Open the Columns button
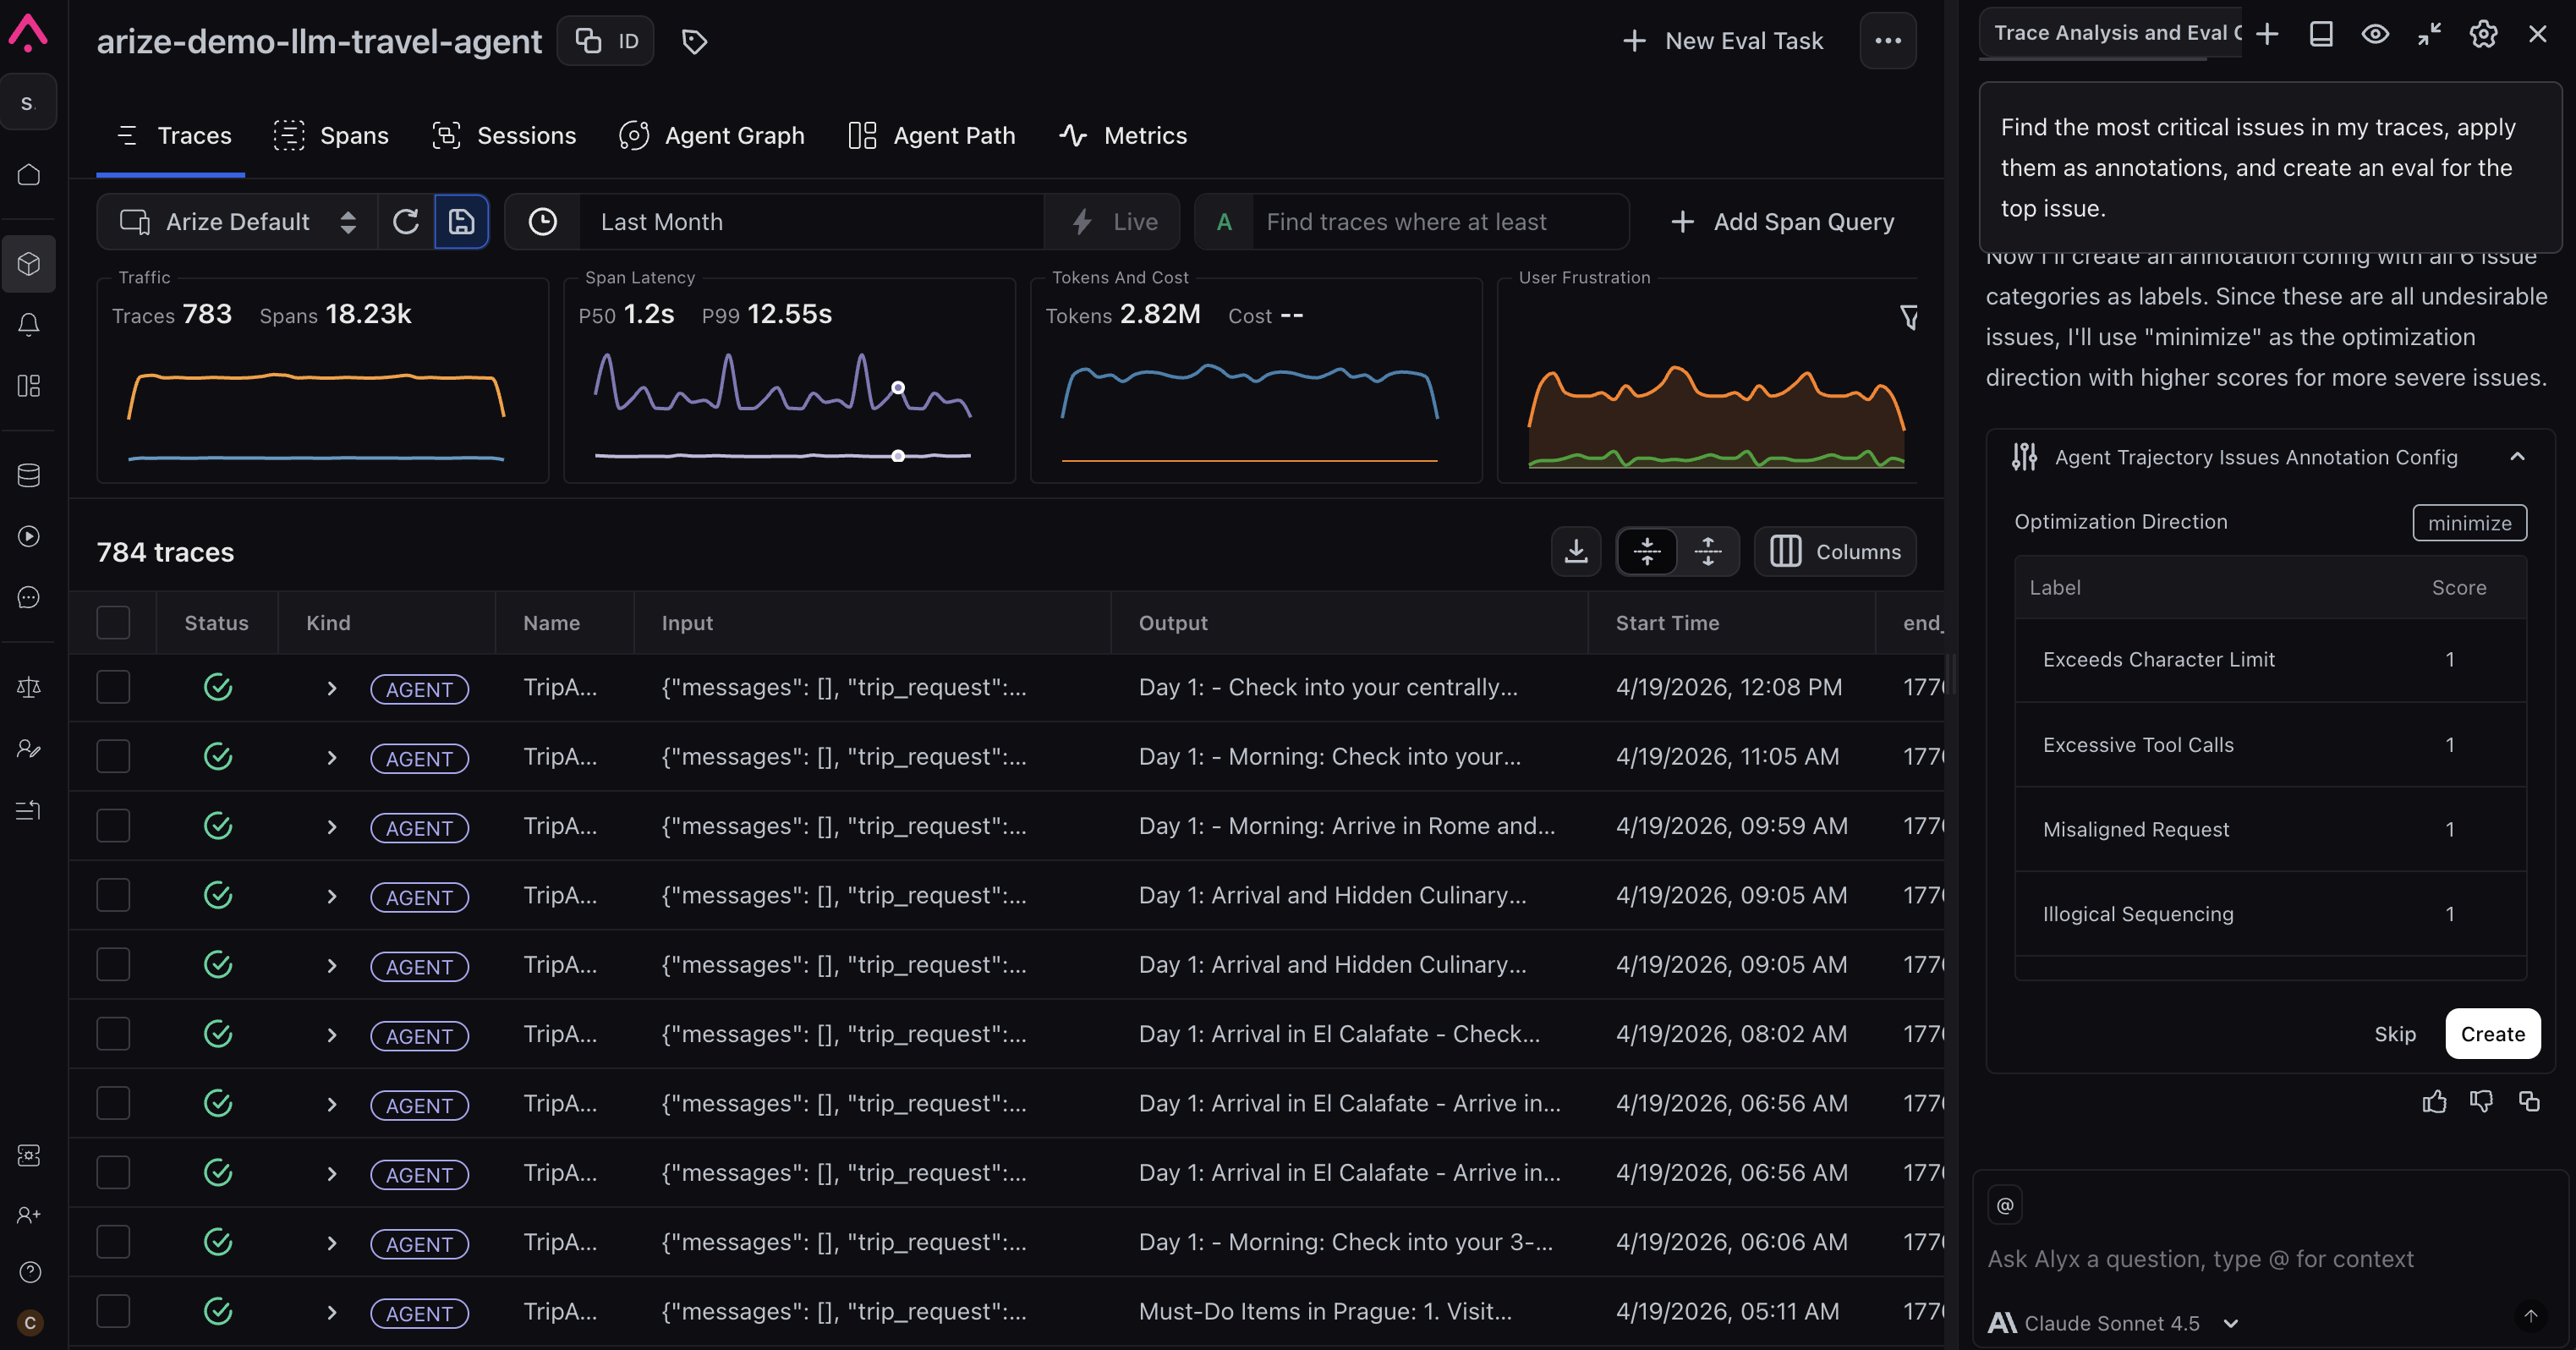 coord(1835,551)
